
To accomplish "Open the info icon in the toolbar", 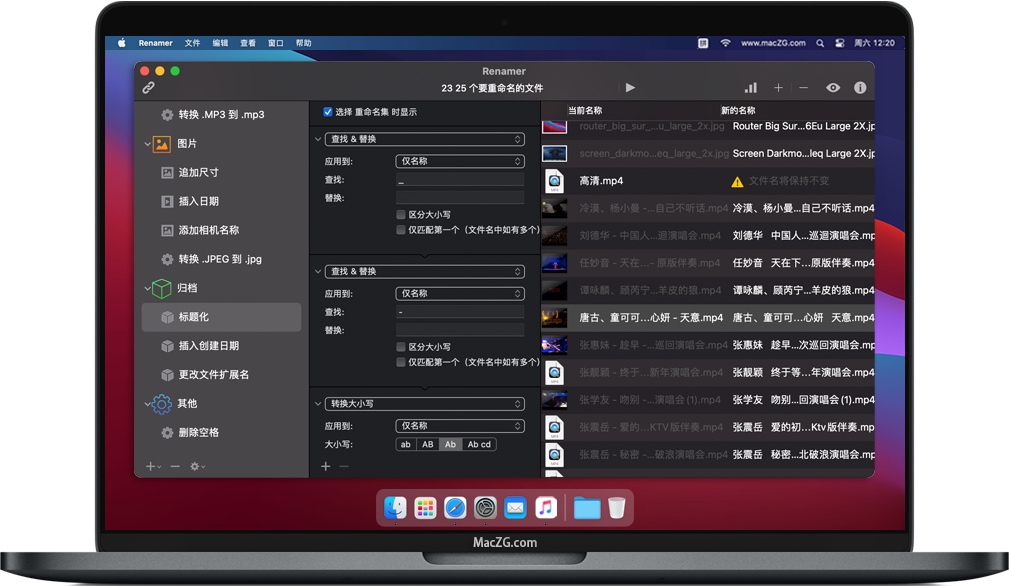I will (860, 88).
